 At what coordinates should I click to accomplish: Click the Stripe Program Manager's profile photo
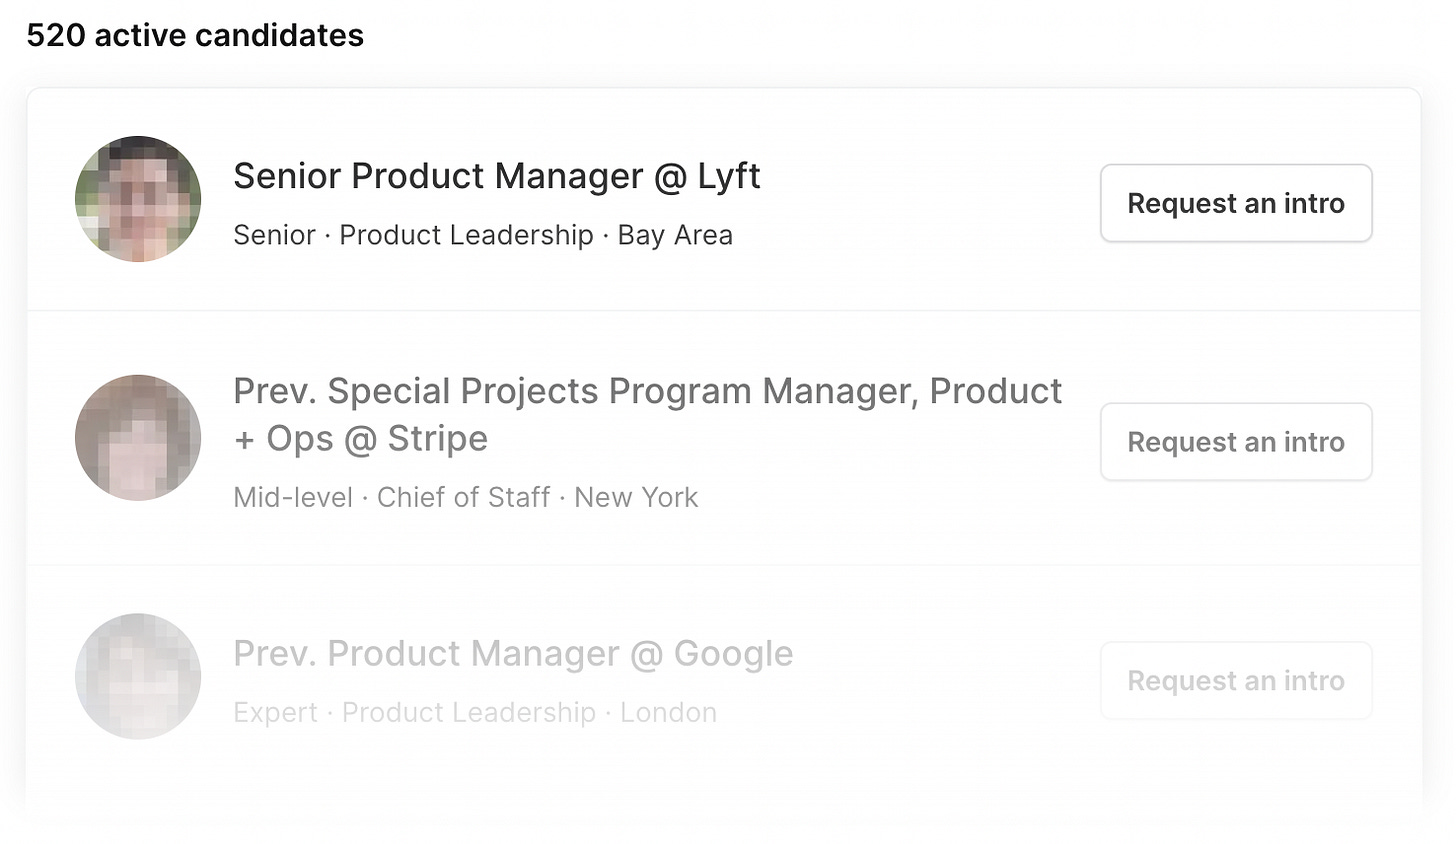(x=138, y=438)
